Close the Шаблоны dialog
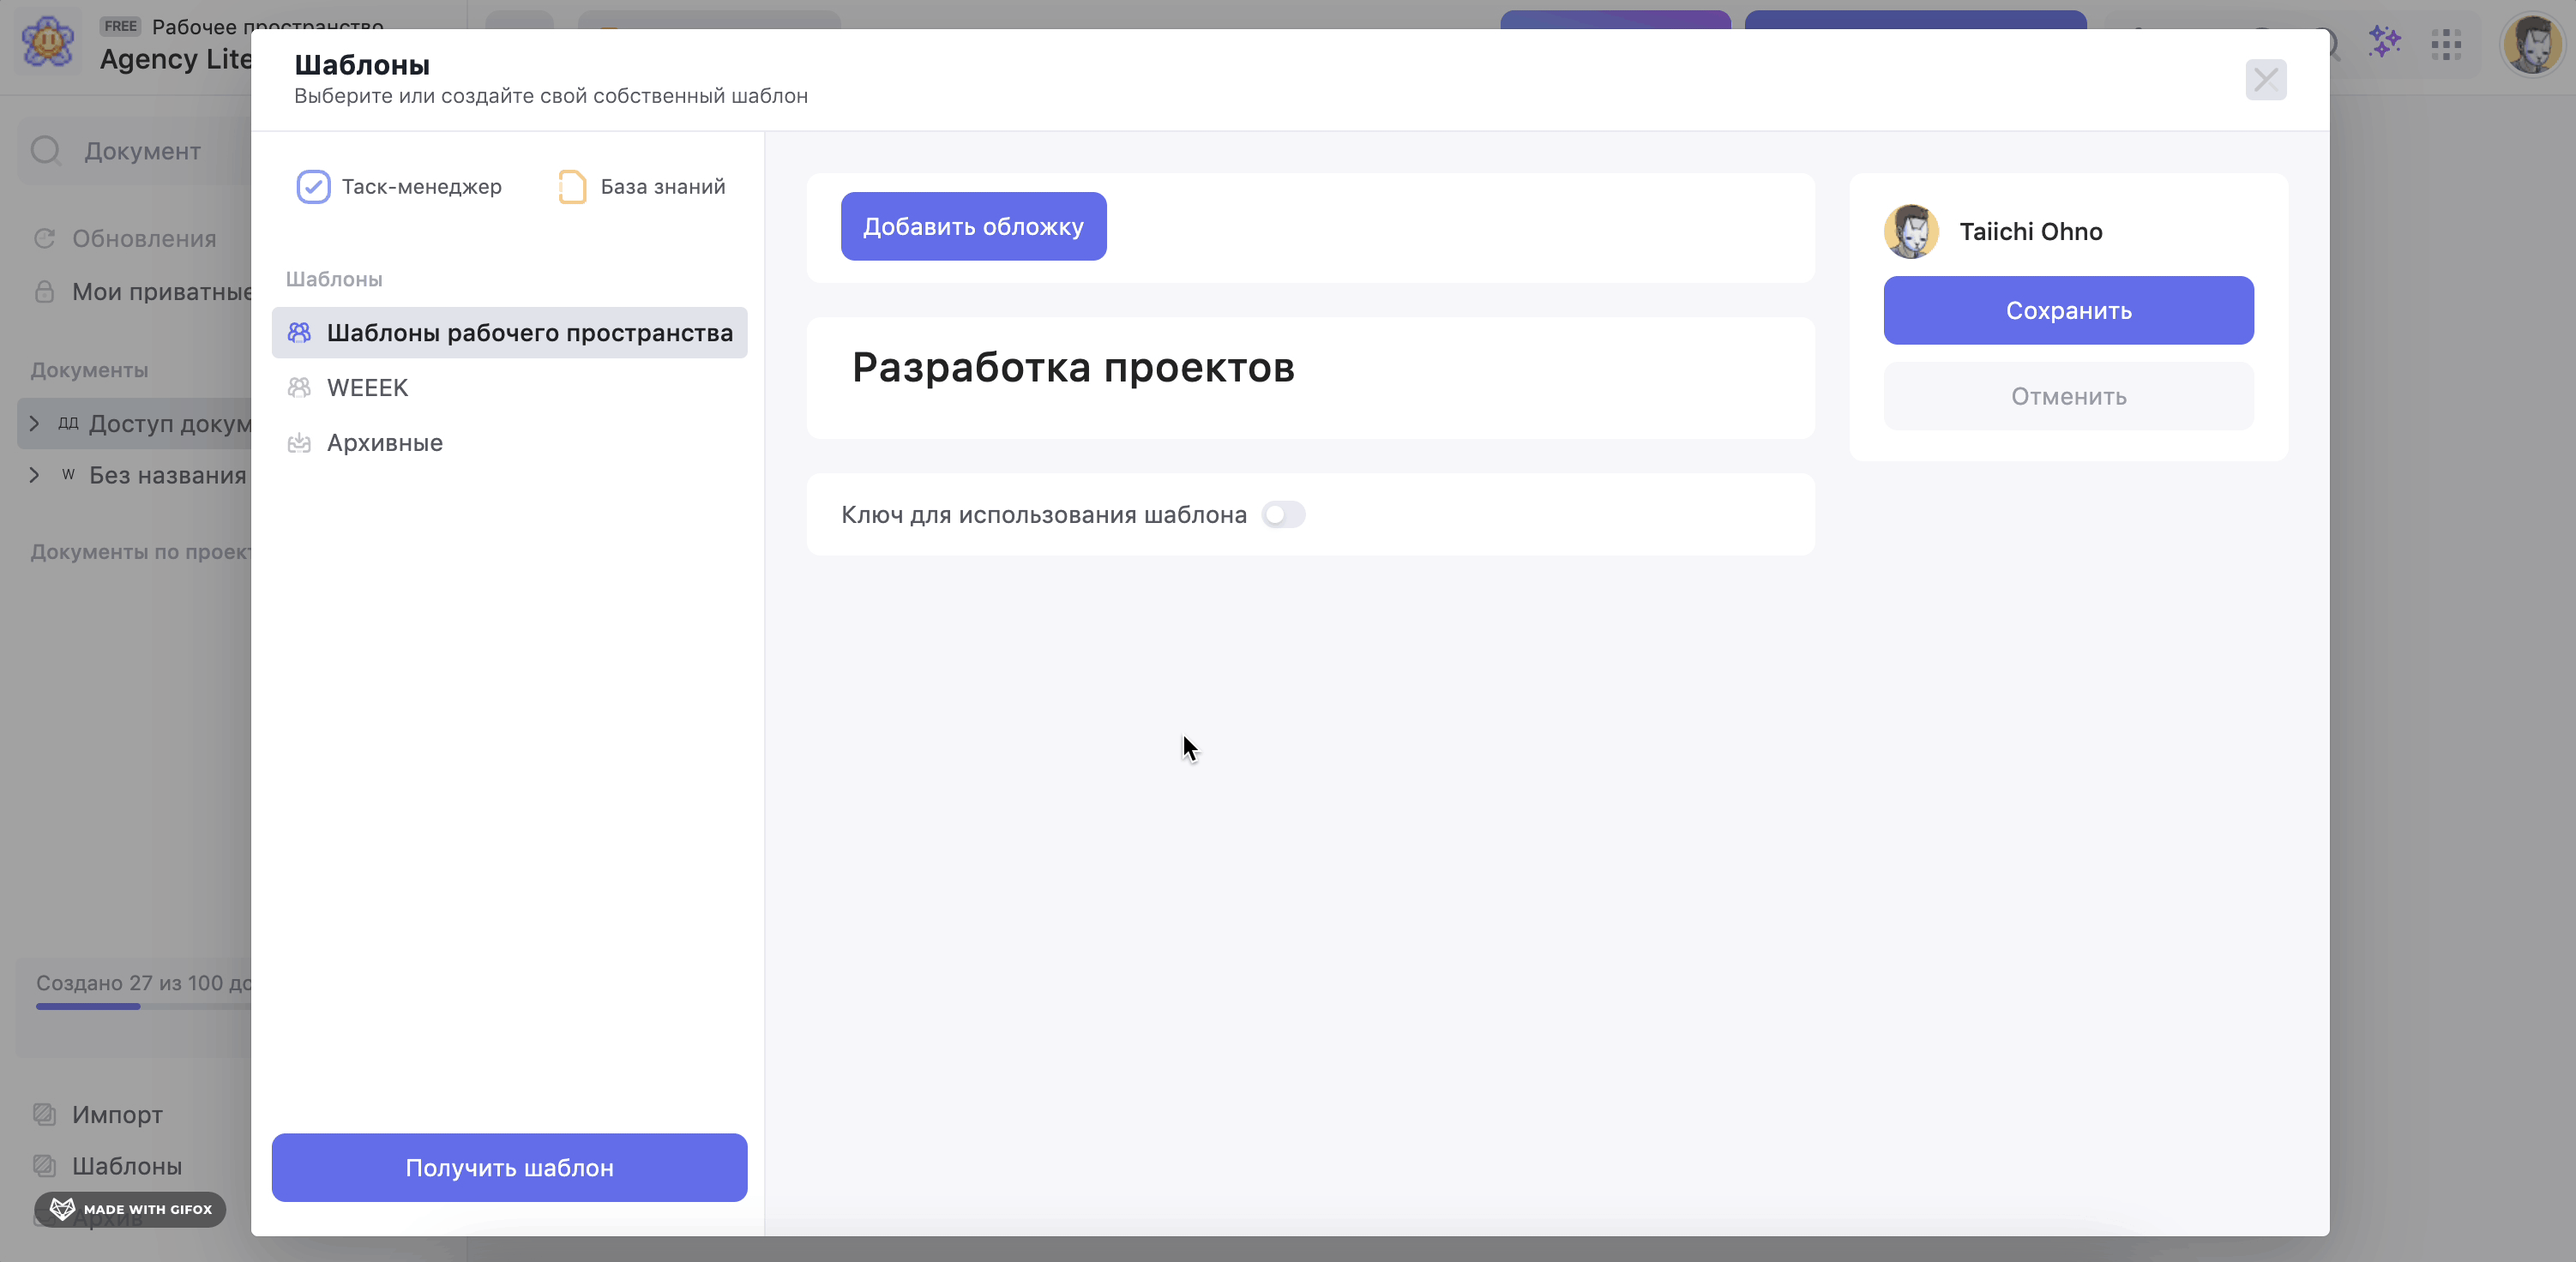2576x1262 pixels. 2265,80
